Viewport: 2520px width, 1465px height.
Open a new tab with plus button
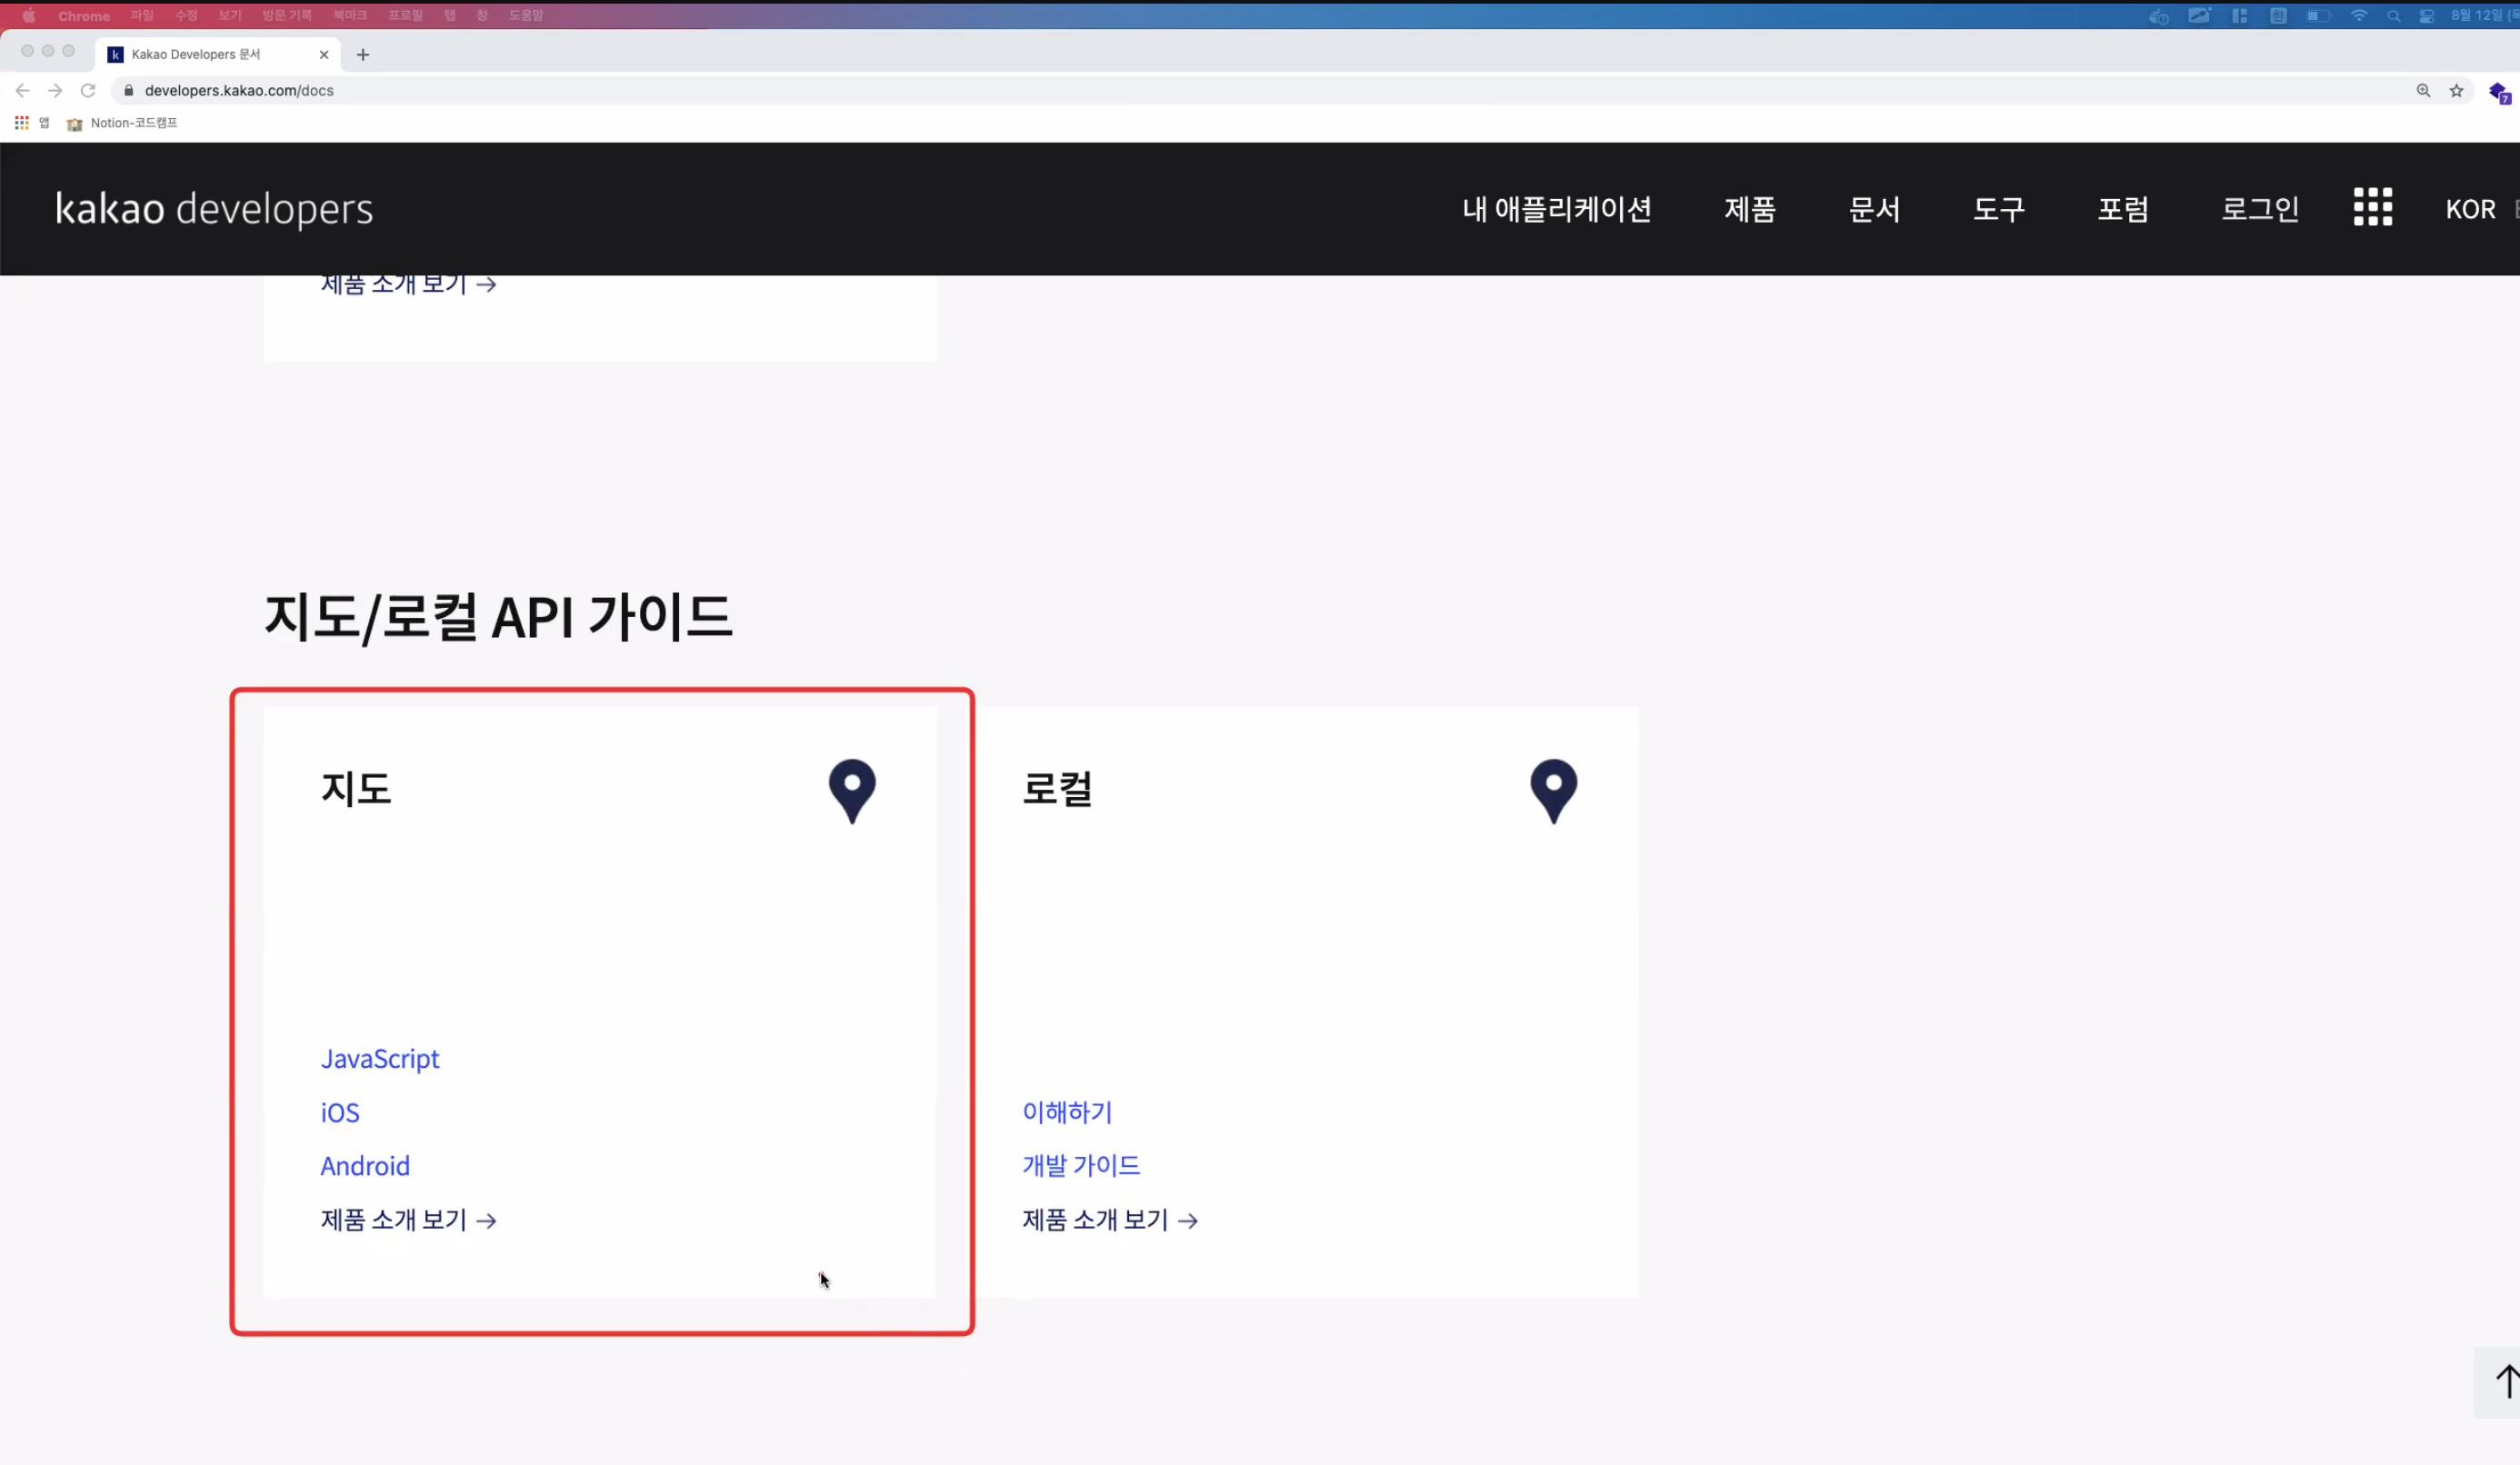(x=363, y=55)
